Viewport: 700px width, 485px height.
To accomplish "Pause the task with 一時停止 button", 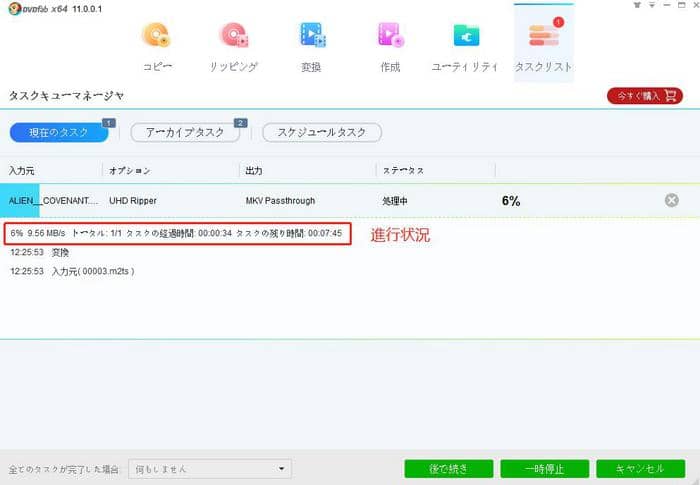I will click(543, 468).
